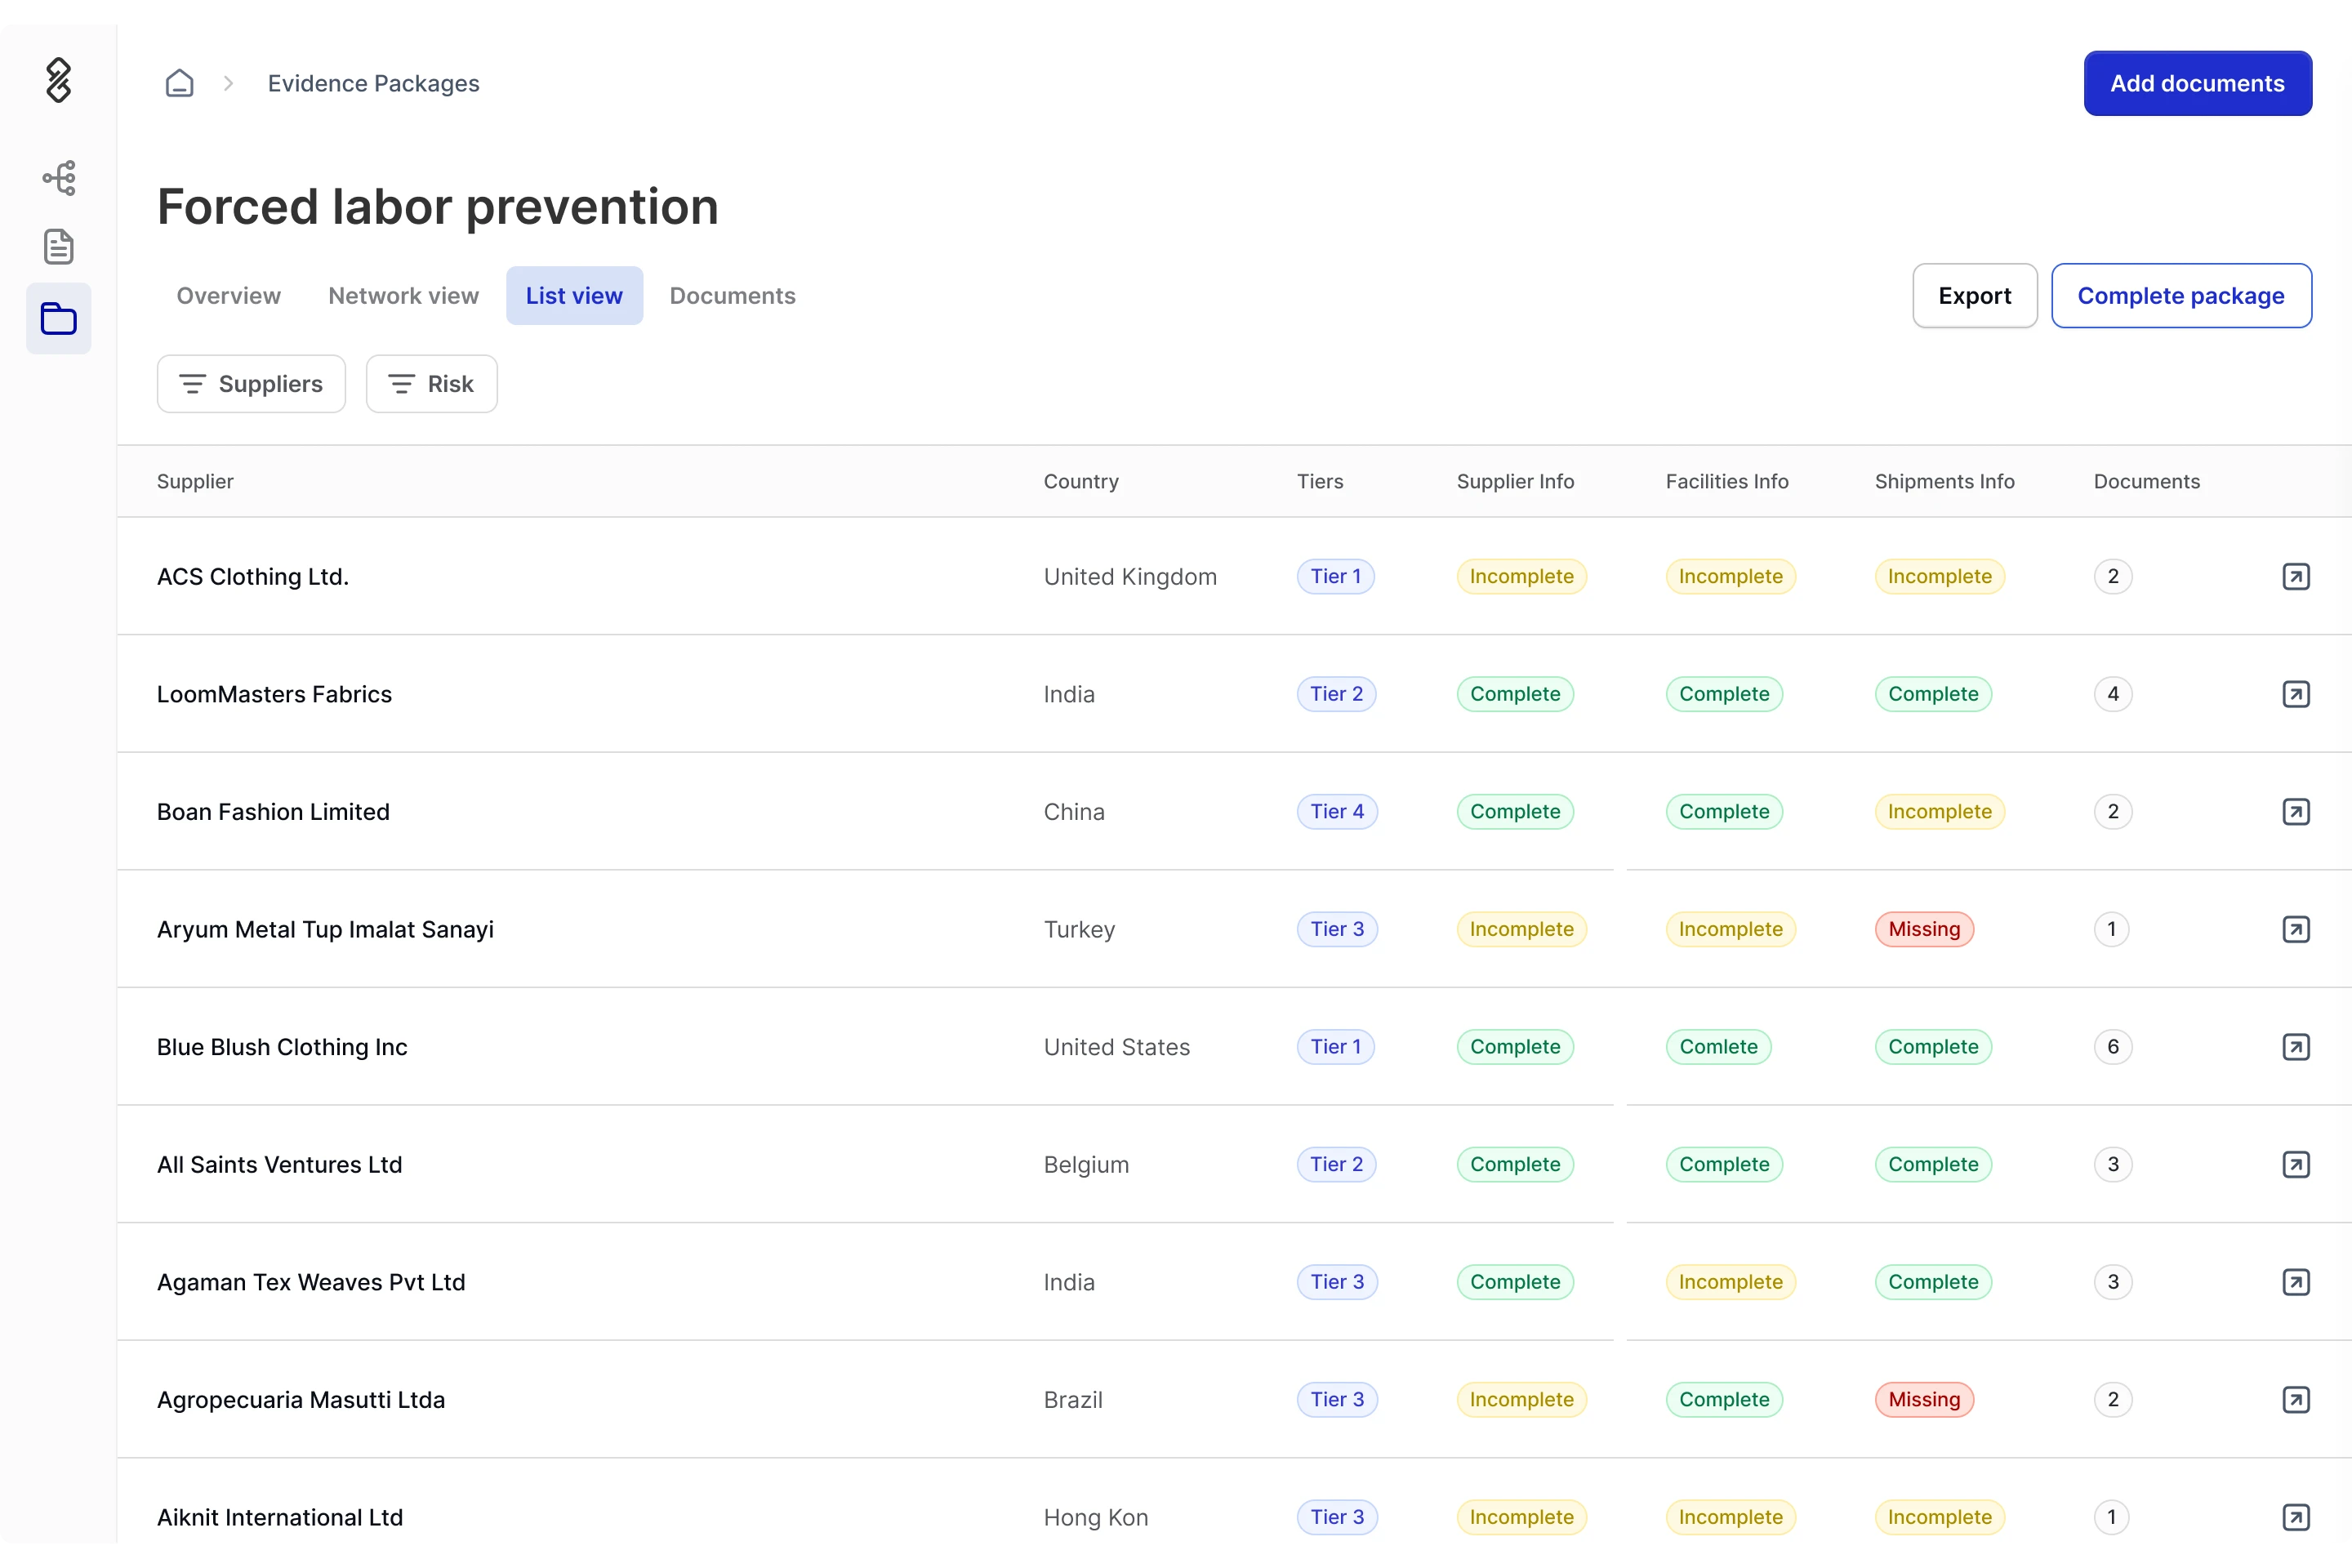Click the Complete package button
This screenshot has height=1568, width=2352.
pyautogui.click(x=2180, y=296)
